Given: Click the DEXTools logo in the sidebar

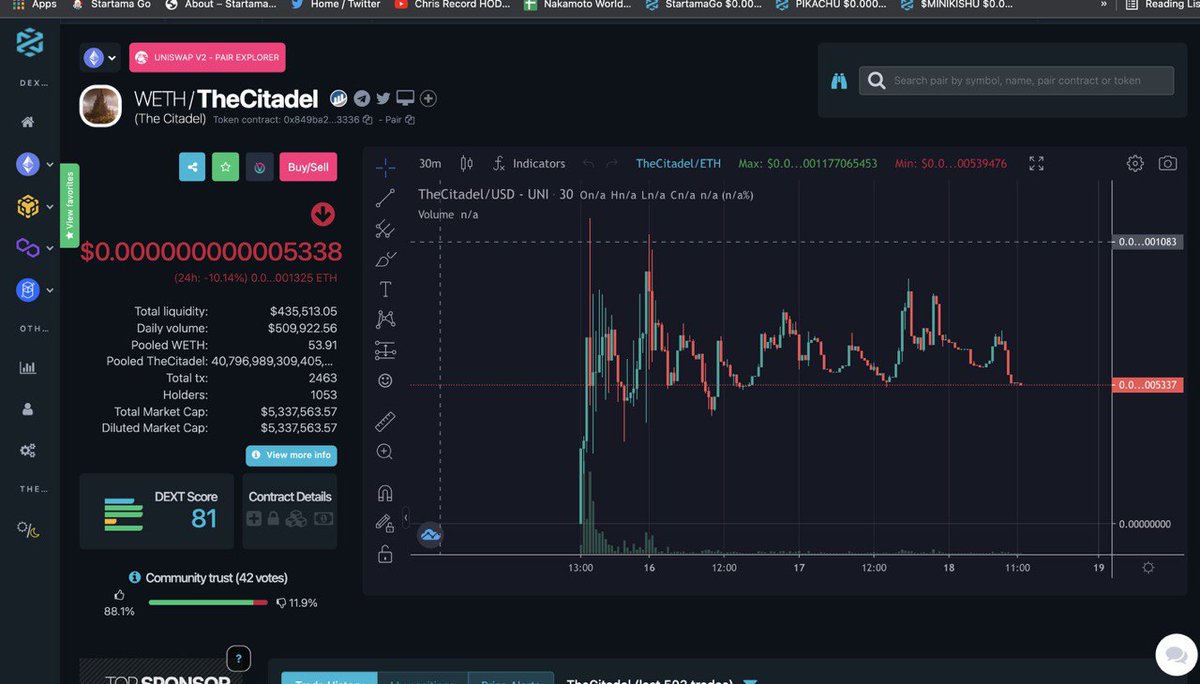Looking at the screenshot, I should coord(29,44).
